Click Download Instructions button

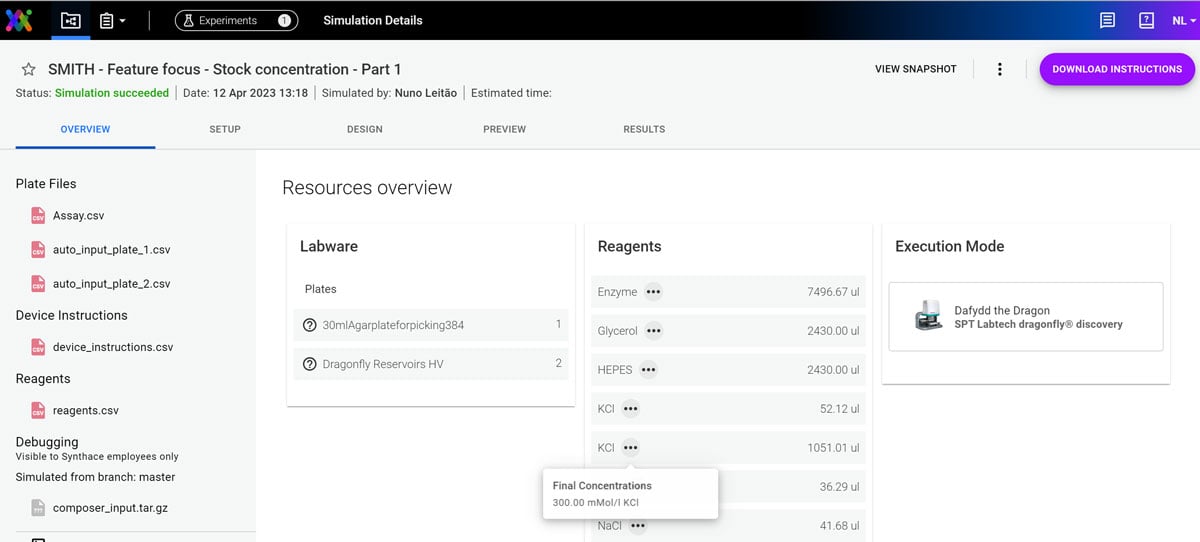click(1116, 69)
